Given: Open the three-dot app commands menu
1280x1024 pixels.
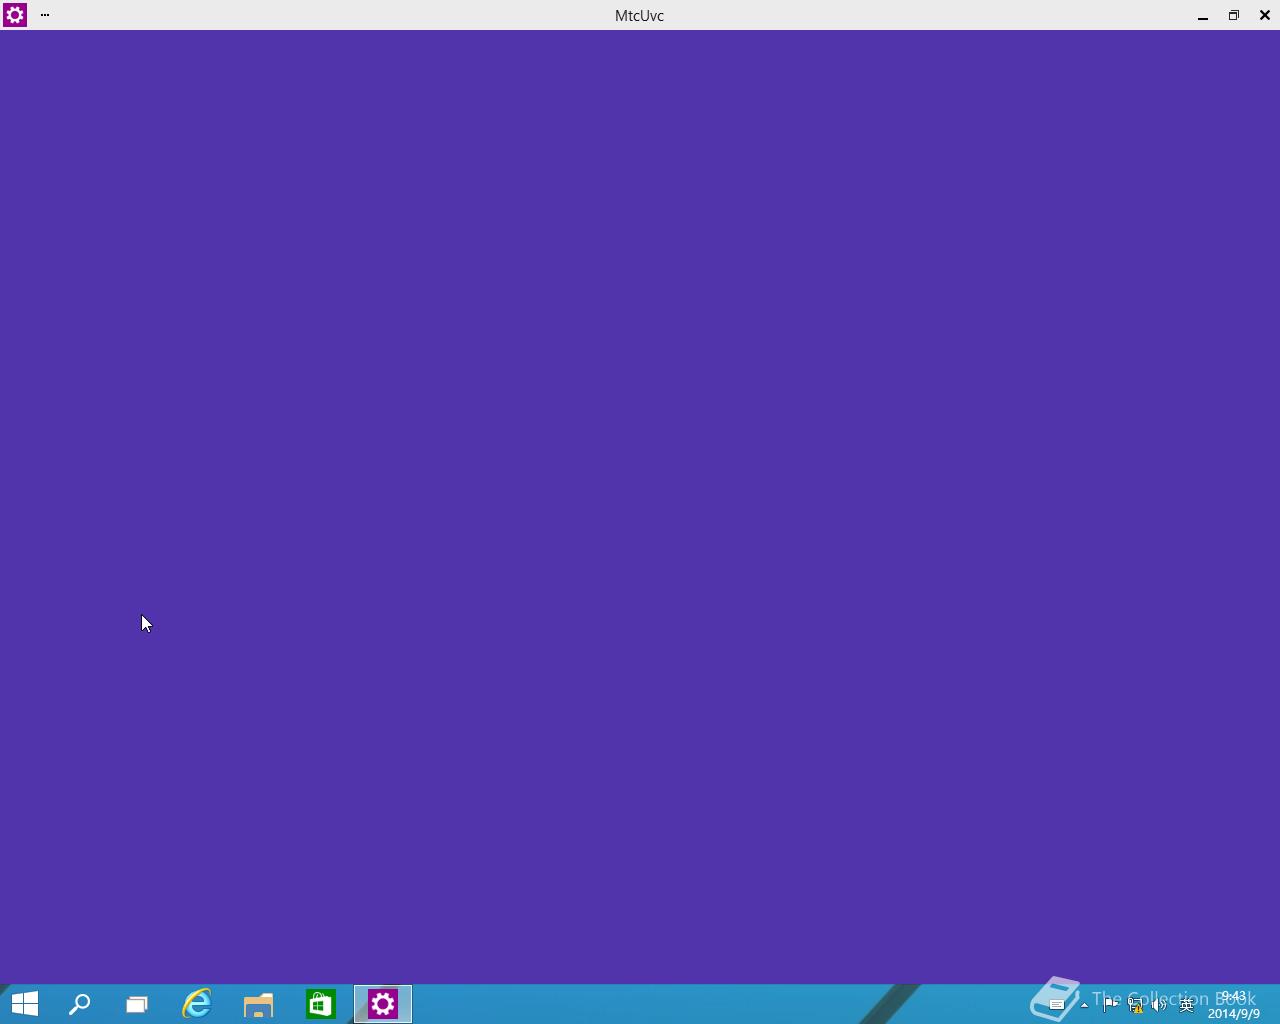Looking at the screenshot, I should click(x=45, y=15).
